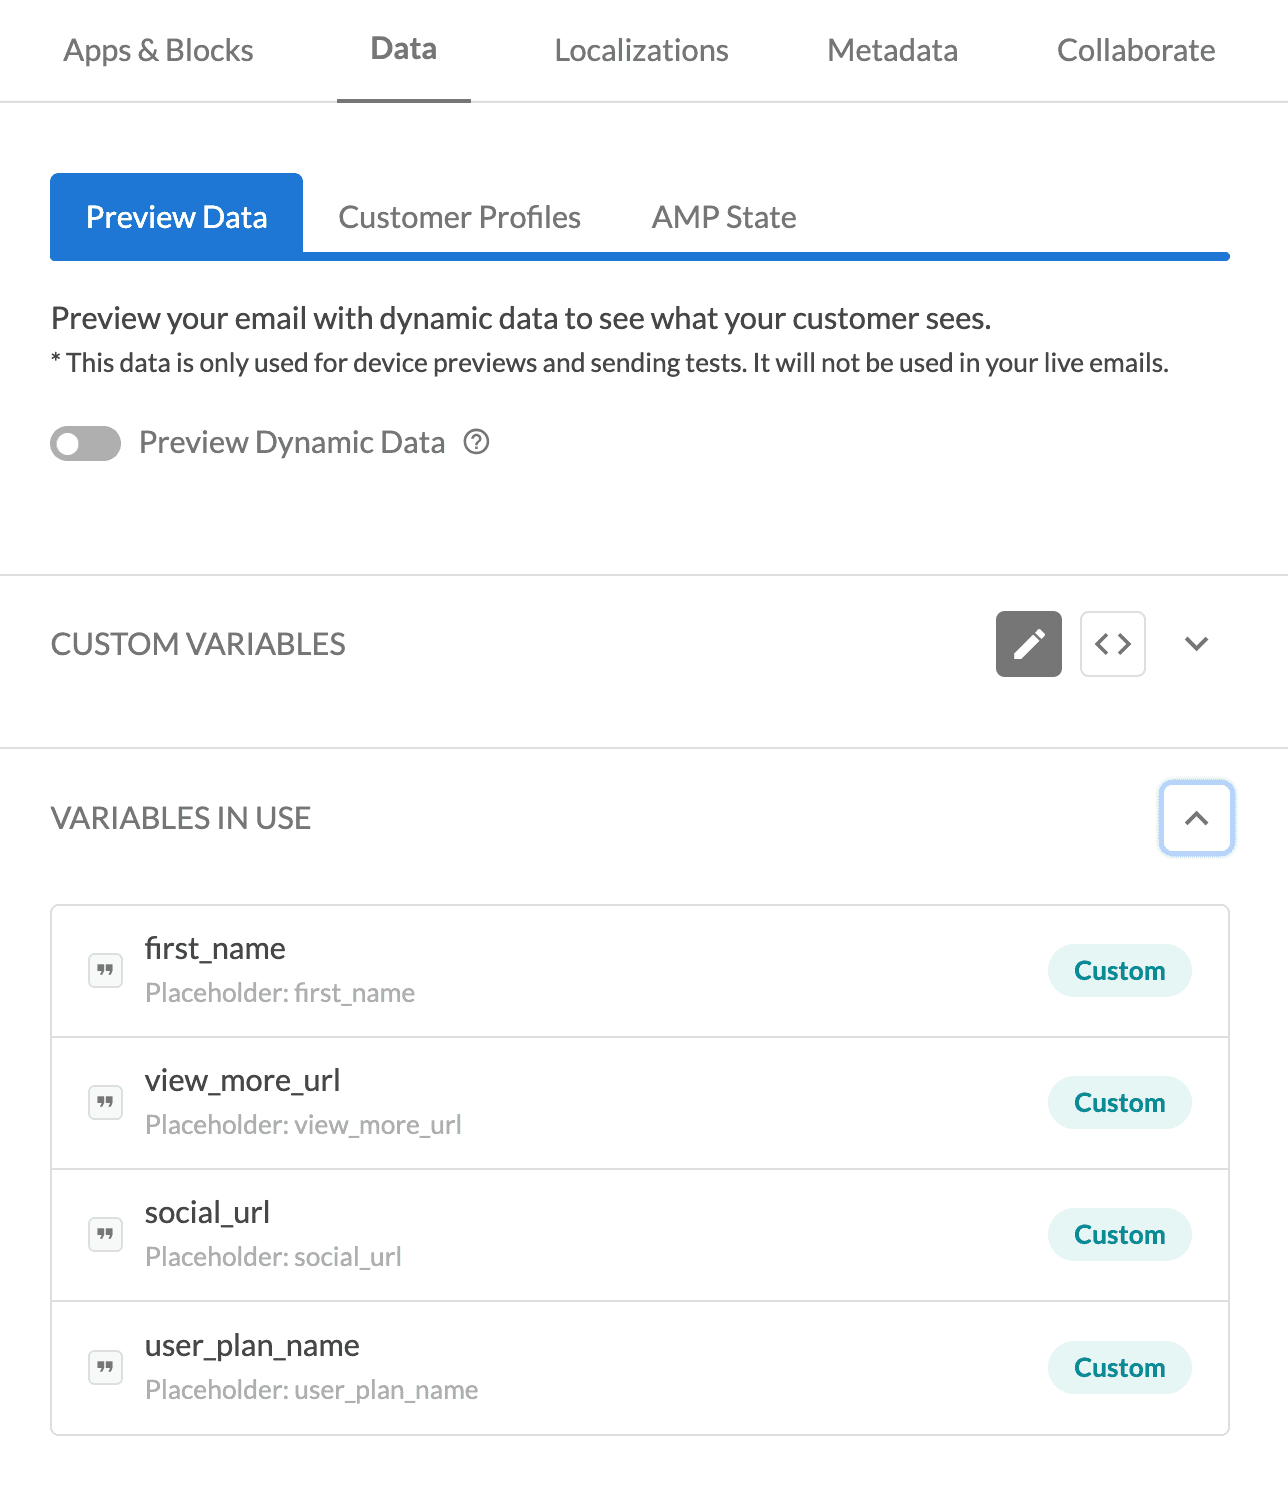The height and width of the screenshot is (1508, 1288).
Task: Toggle the Custom tag for social_url
Action: pyautogui.click(x=1119, y=1234)
